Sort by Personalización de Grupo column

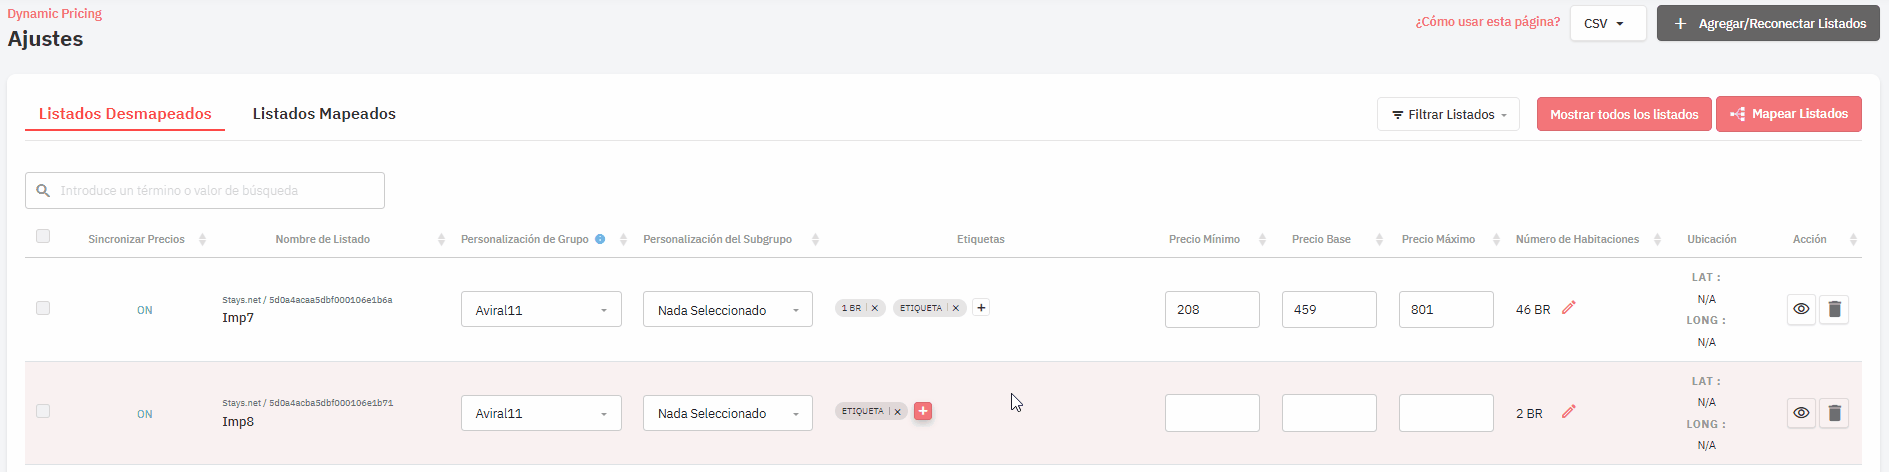tap(623, 240)
